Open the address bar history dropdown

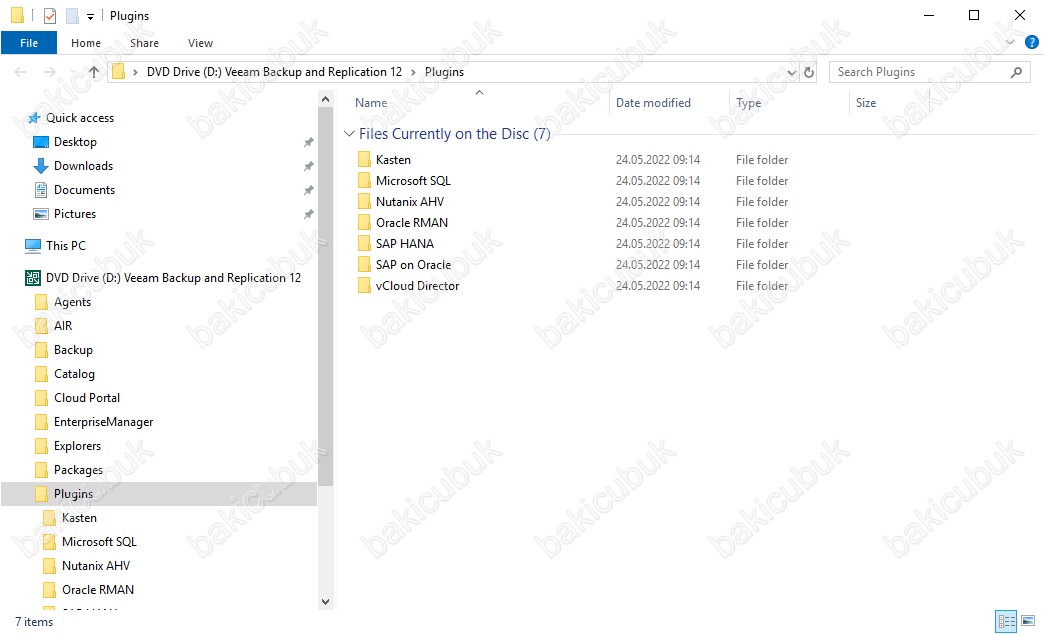pyautogui.click(x=791, y=73)
